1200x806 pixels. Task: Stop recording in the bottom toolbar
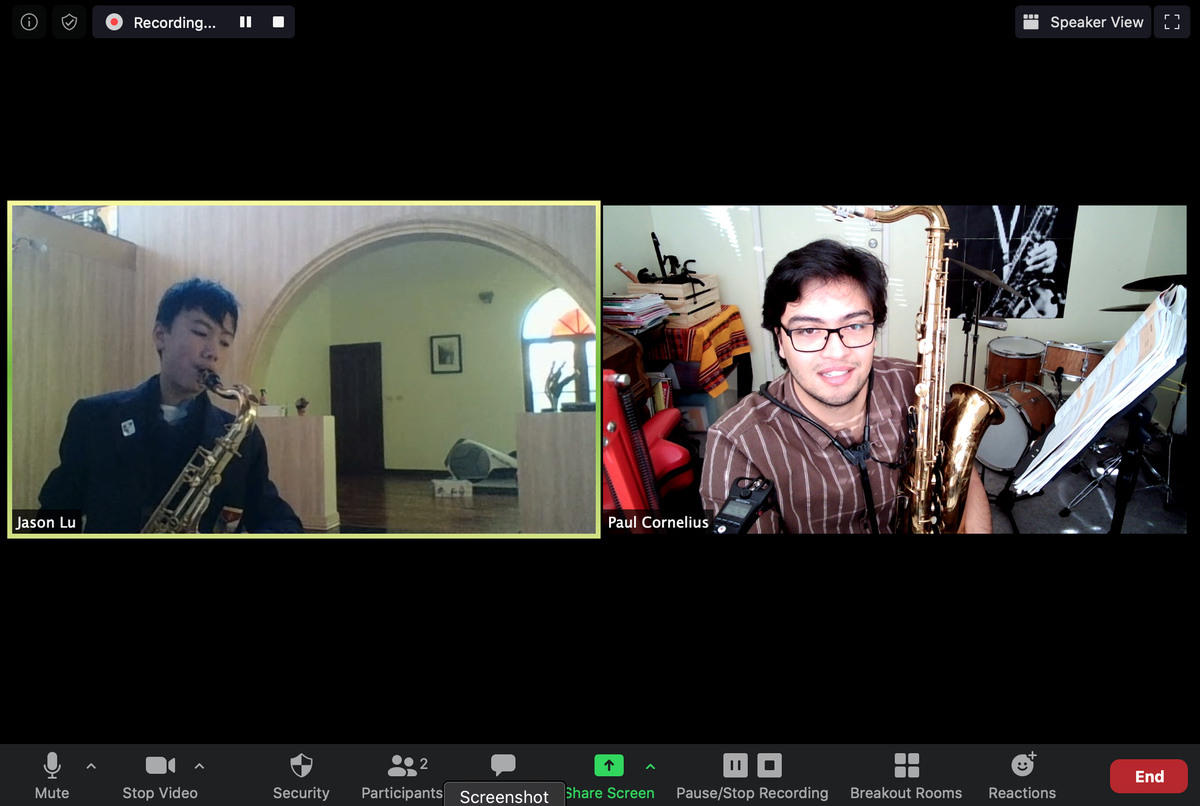769,766
